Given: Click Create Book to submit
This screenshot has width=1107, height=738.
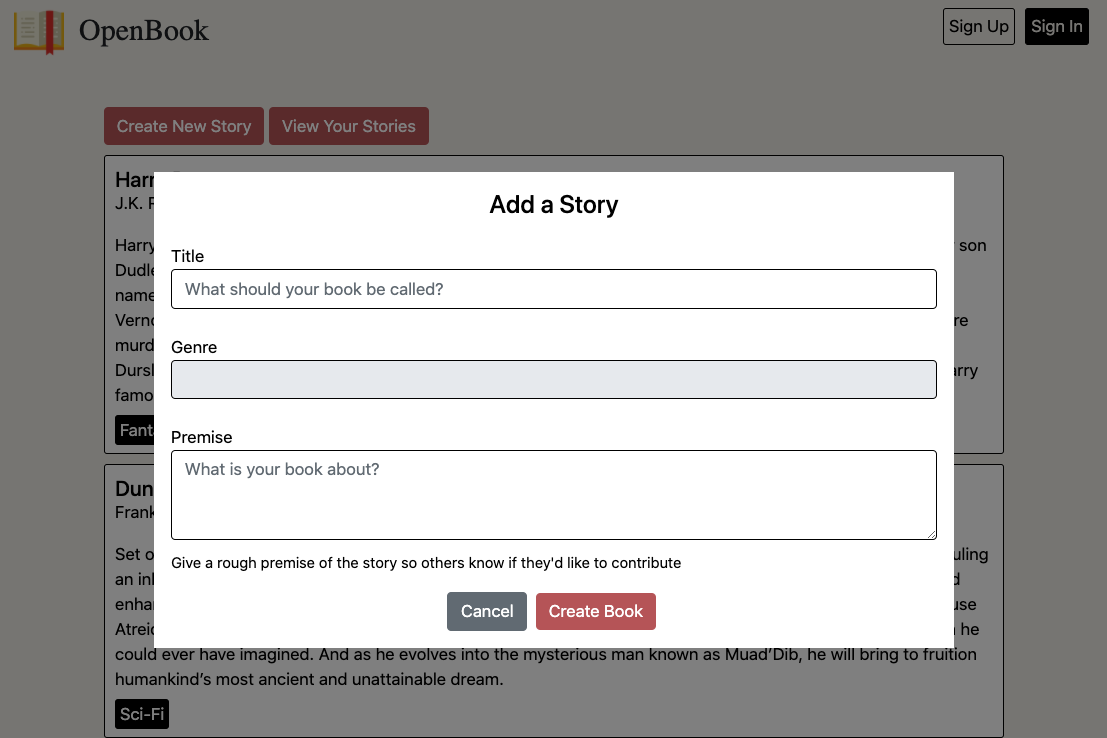Looking at the screenshot, I should 595,611.
